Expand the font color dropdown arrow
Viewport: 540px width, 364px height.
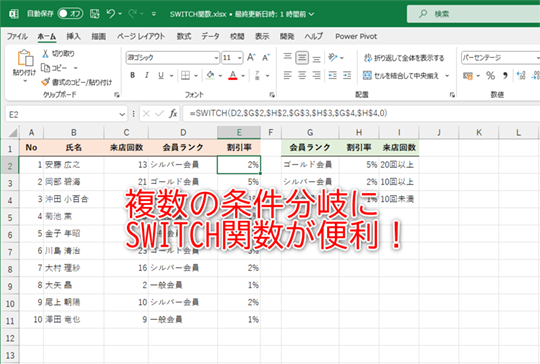(243, 76)
